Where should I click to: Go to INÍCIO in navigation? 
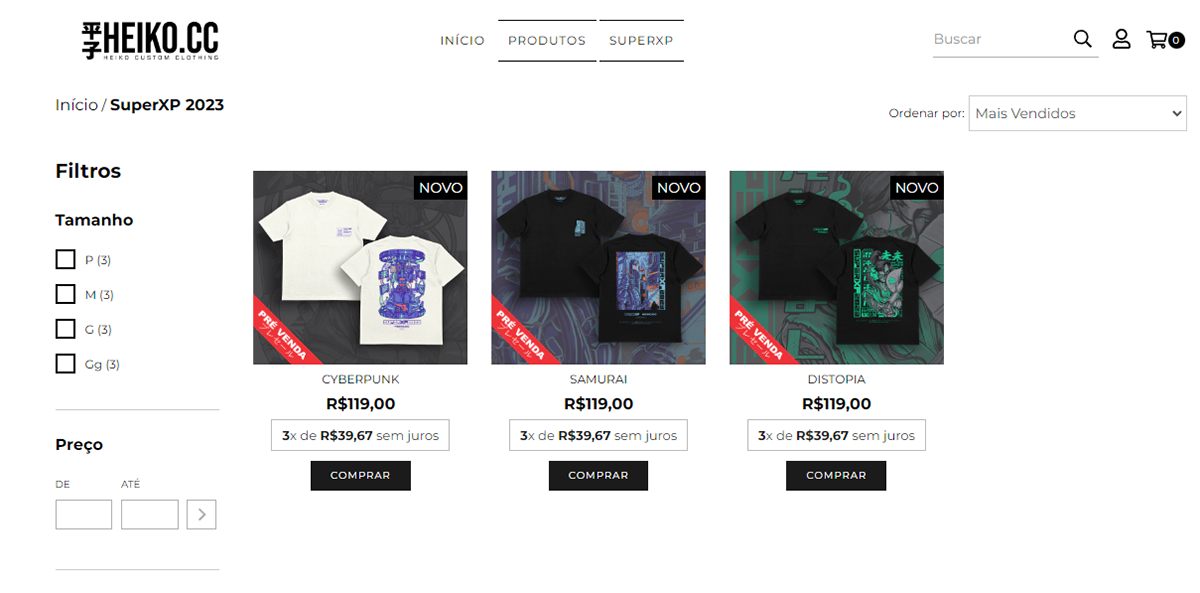[x=462, y=41]
